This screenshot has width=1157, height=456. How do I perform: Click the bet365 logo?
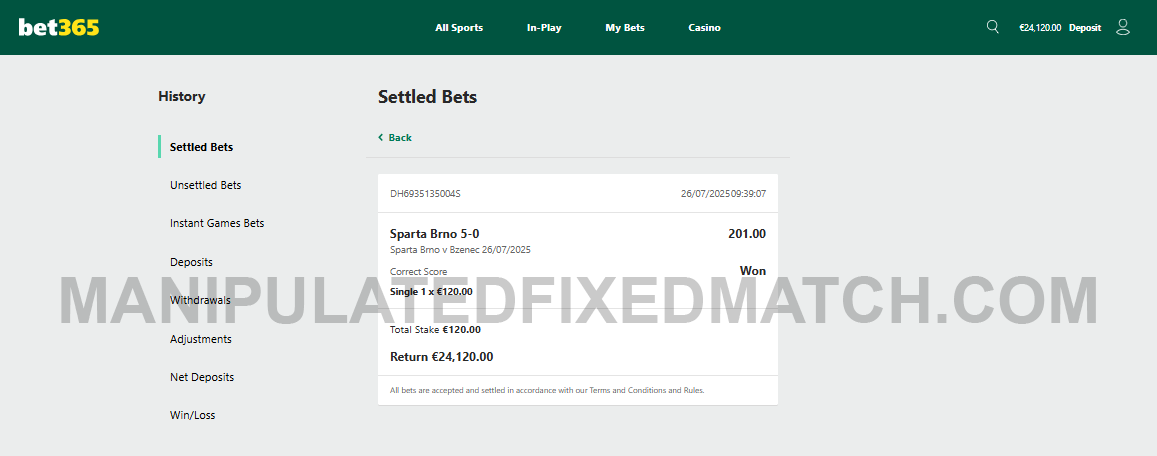click(59, 28)
